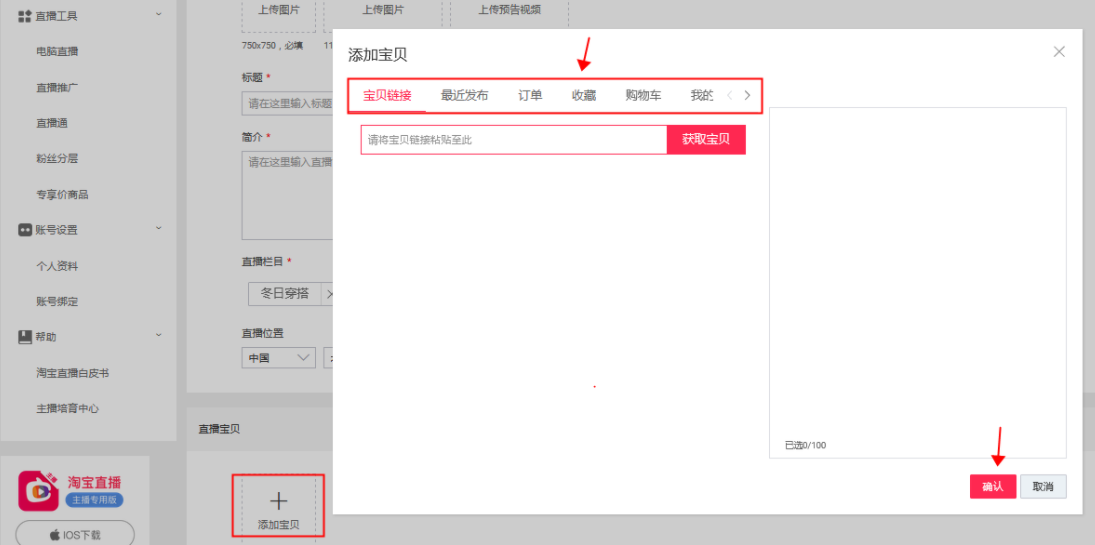Image resolution: width=1095 pixels, height=545 pixels.
Task: Open 电脑直播 in the sidebar
Action: point(57,52)
